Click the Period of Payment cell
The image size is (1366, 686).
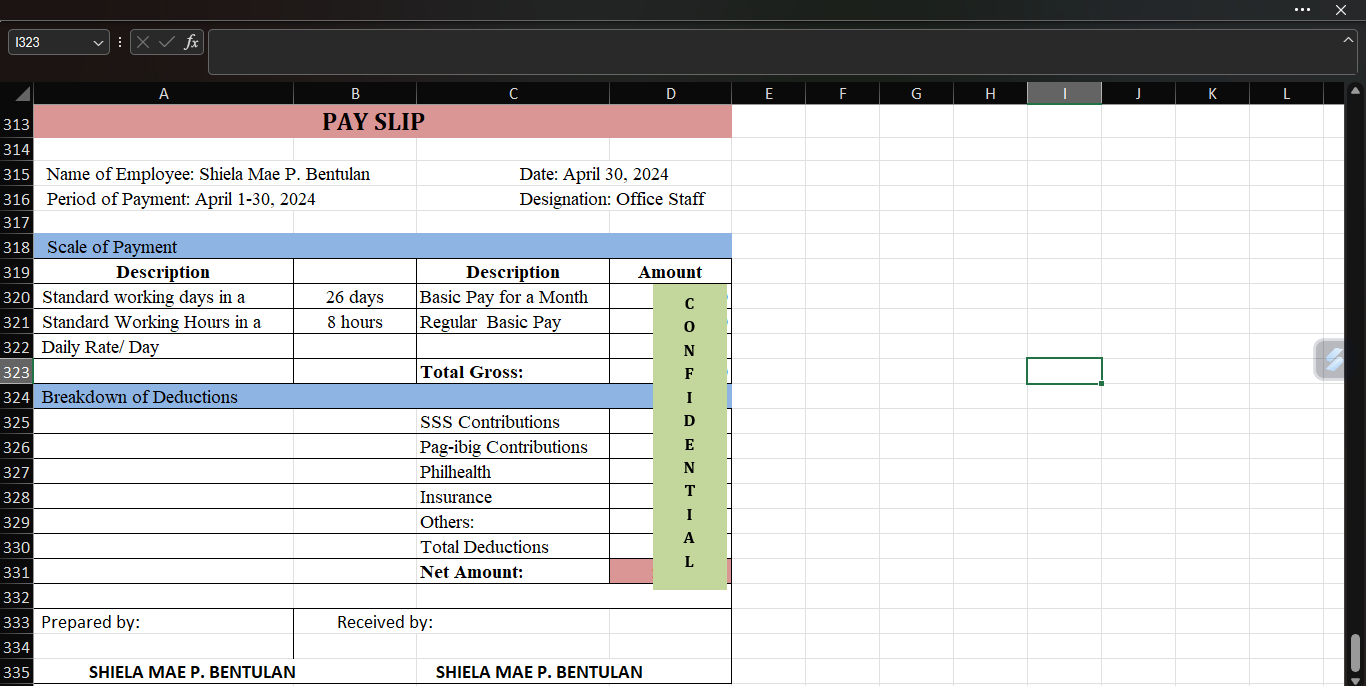[x=181, y=199]
